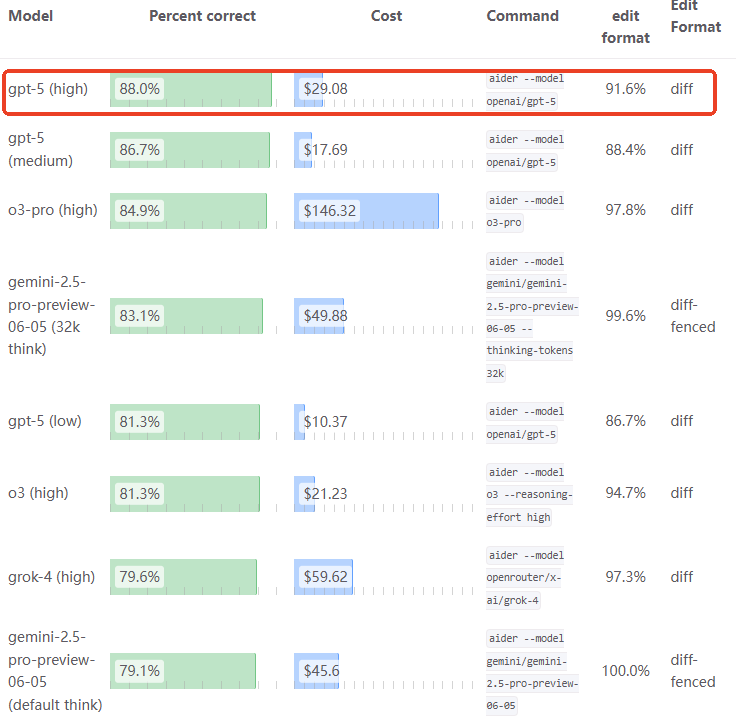The image size is (736, 725).
Task: Click the 84.9% percent correct bar
Action: 188,211
